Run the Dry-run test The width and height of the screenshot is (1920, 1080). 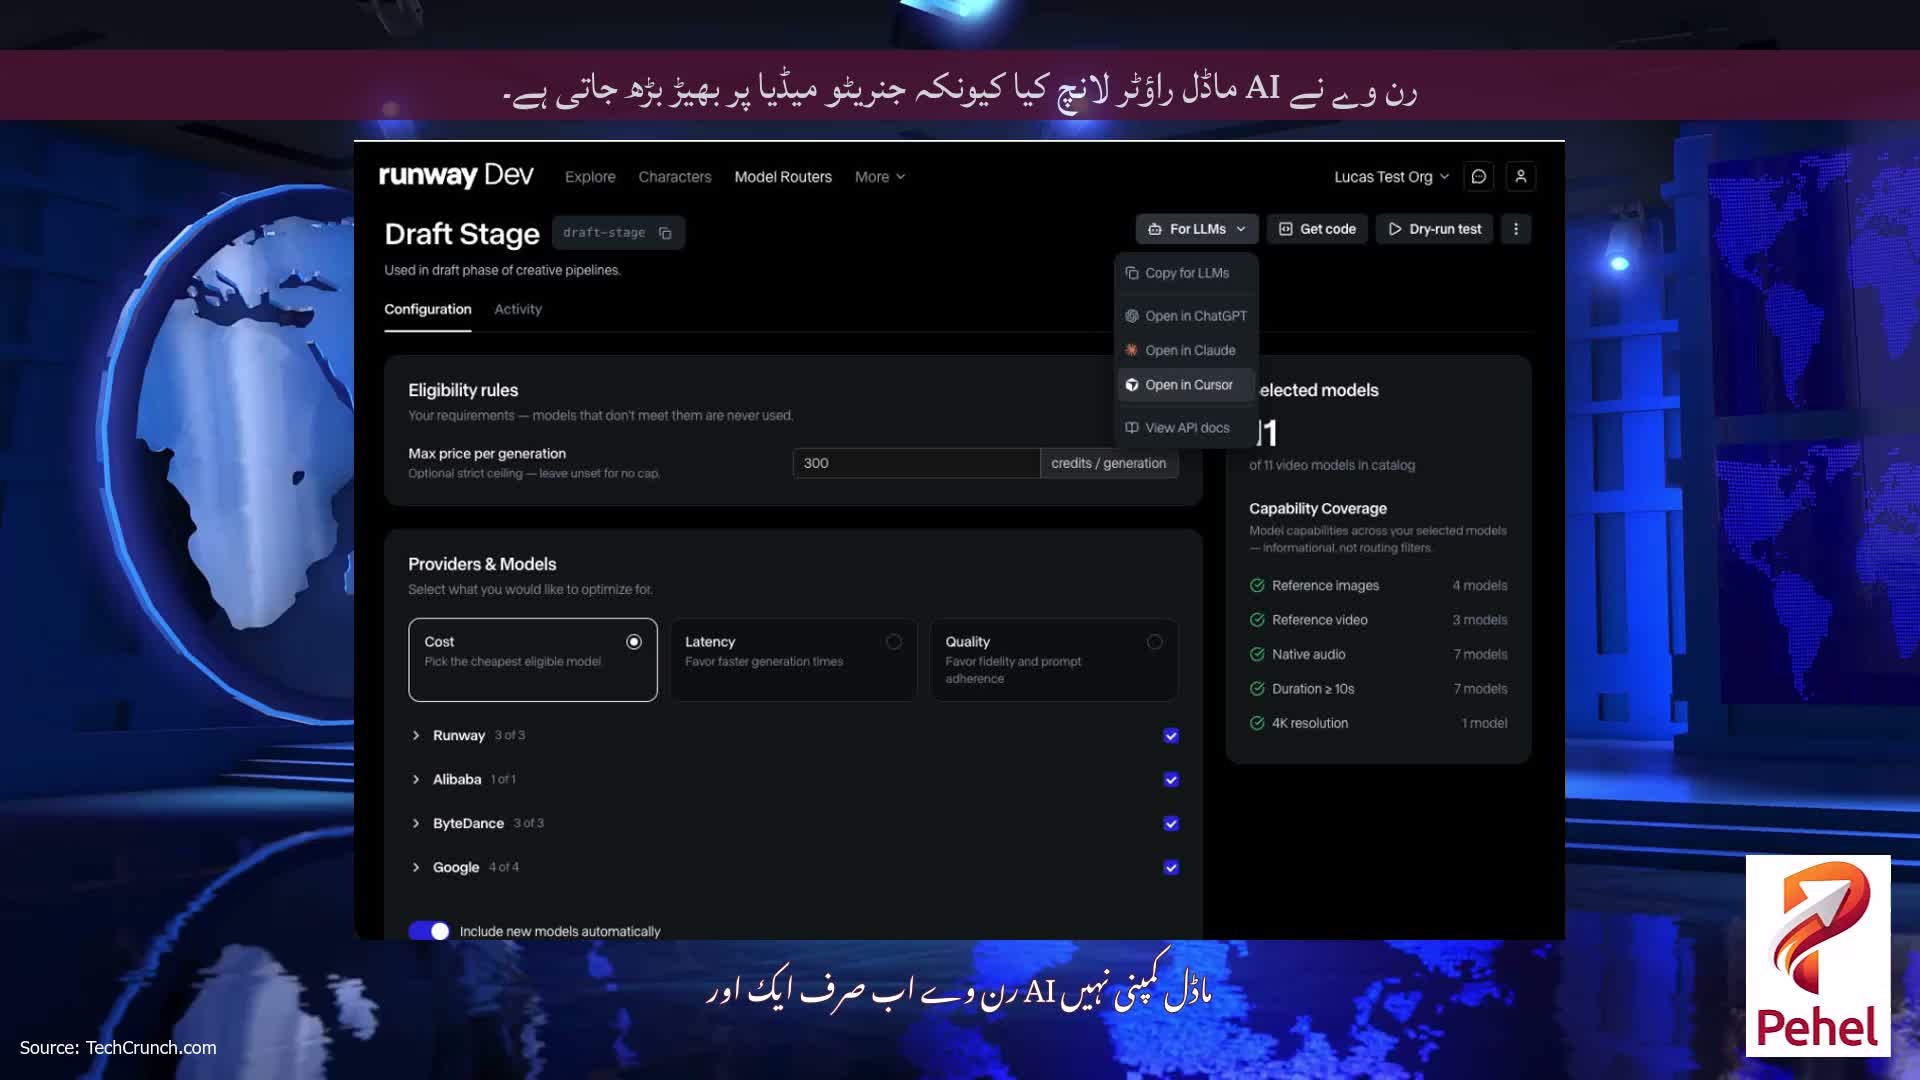(x=1434, y=229)
